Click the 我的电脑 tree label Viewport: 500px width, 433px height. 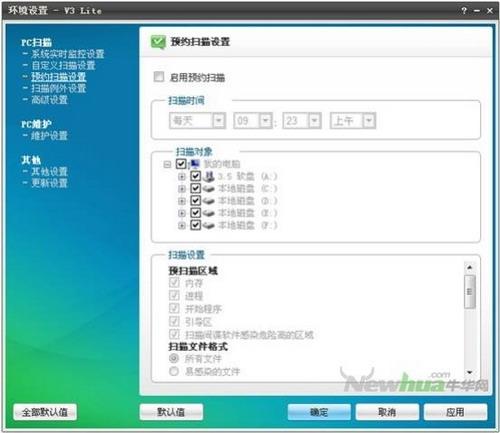[222, 164]
